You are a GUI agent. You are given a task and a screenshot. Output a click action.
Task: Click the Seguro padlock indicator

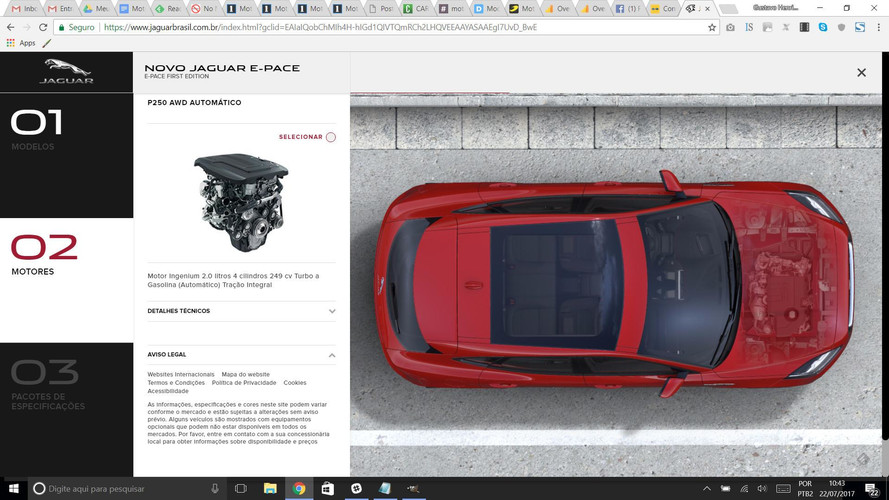[77, 27]
